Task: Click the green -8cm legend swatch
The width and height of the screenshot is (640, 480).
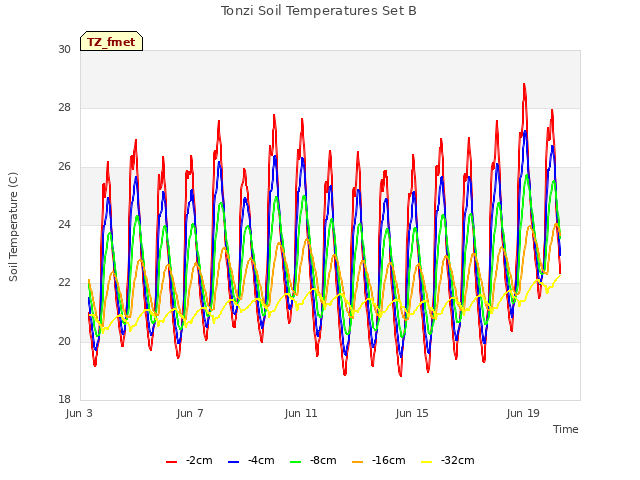Action: coord(296,462)
